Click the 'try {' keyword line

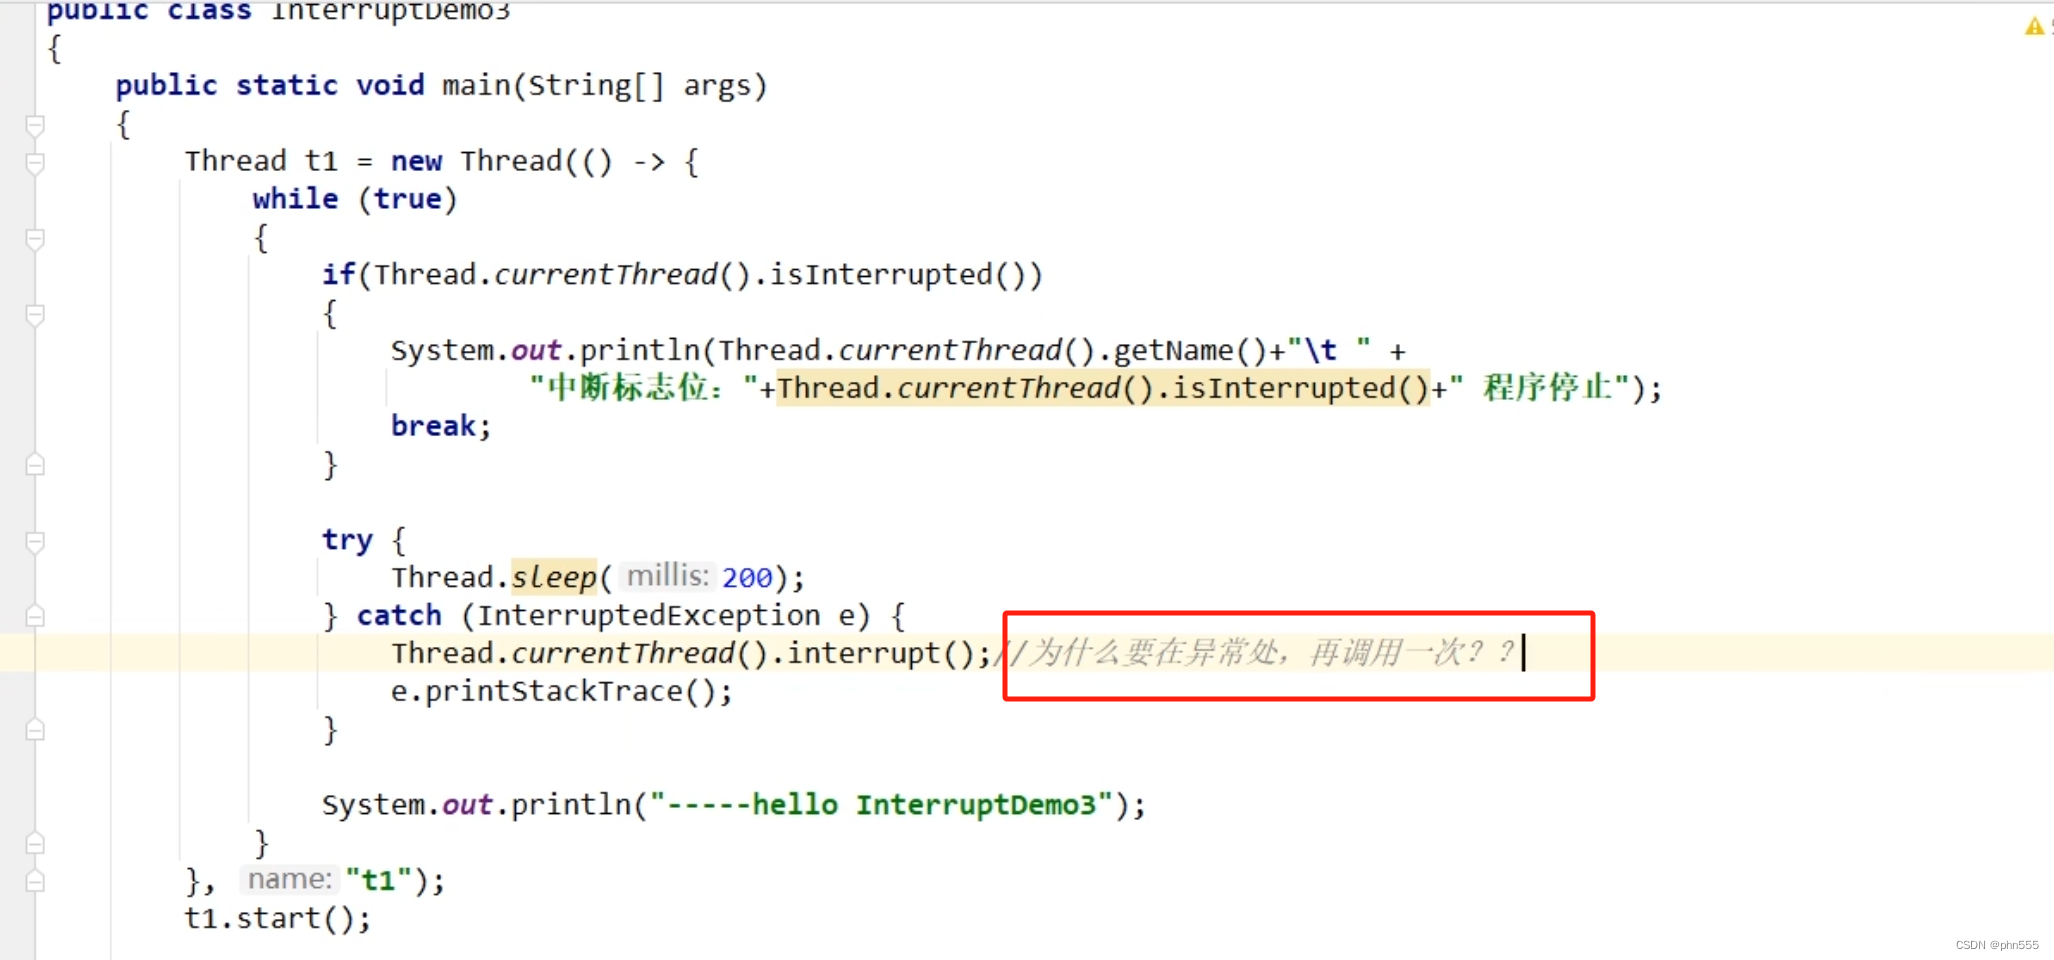pos(364,541)
